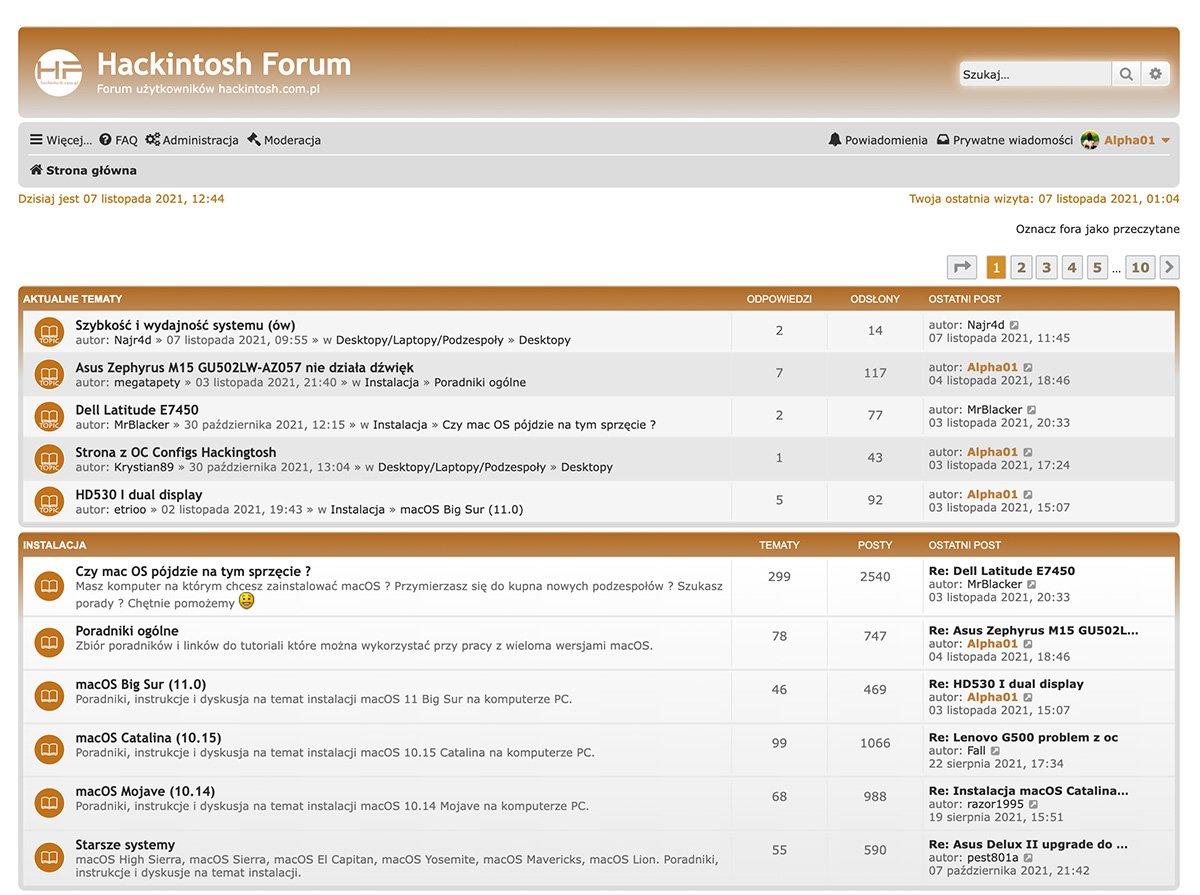Open macOS Mojave (10.14) forum

145,791
